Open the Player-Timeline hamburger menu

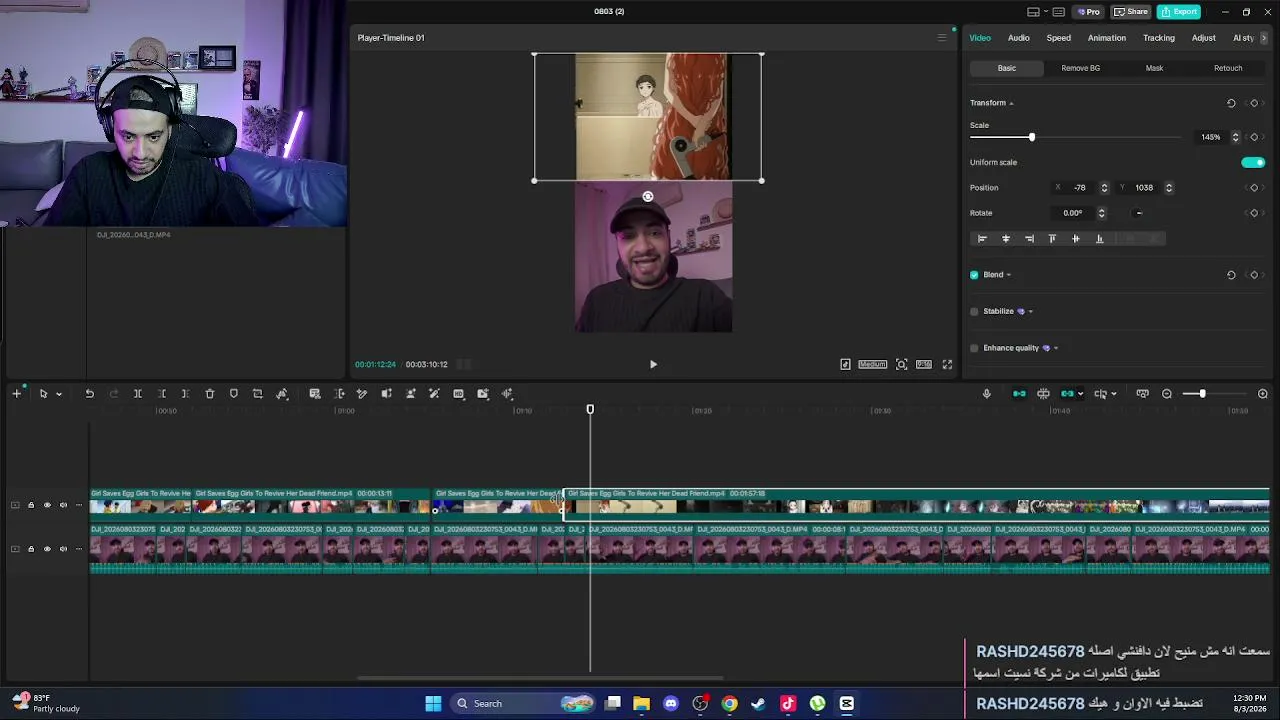tap(941, 38)
